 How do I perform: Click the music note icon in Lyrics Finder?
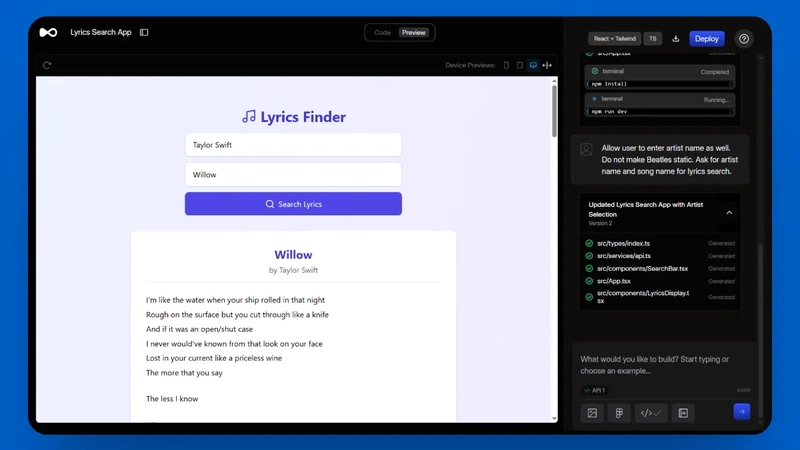(249, 117)
